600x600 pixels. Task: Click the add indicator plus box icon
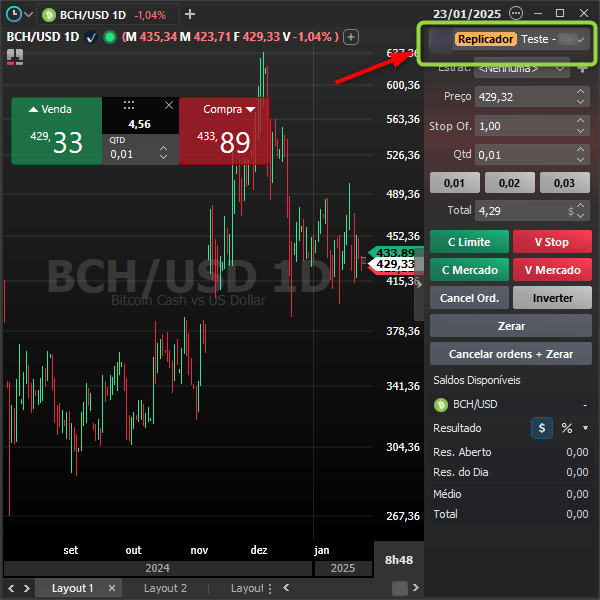tap(351, 37)
